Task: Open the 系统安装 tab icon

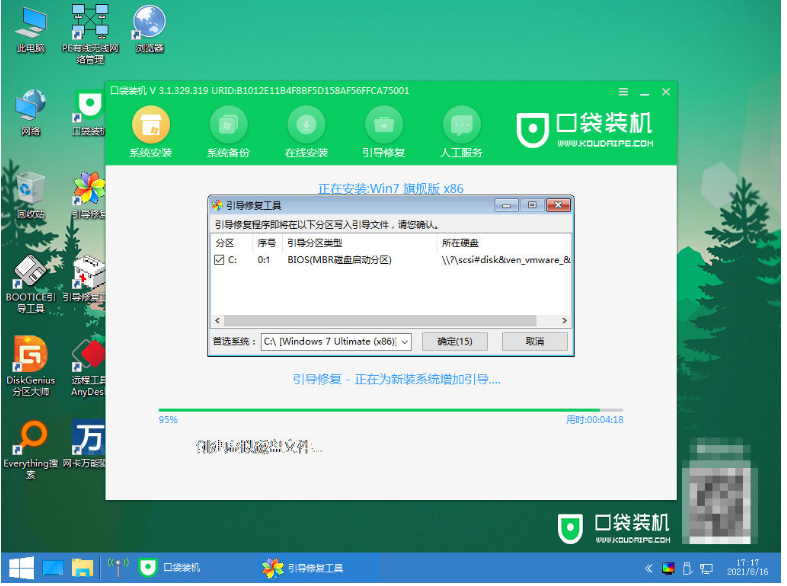Action: [x=151, y=125]
